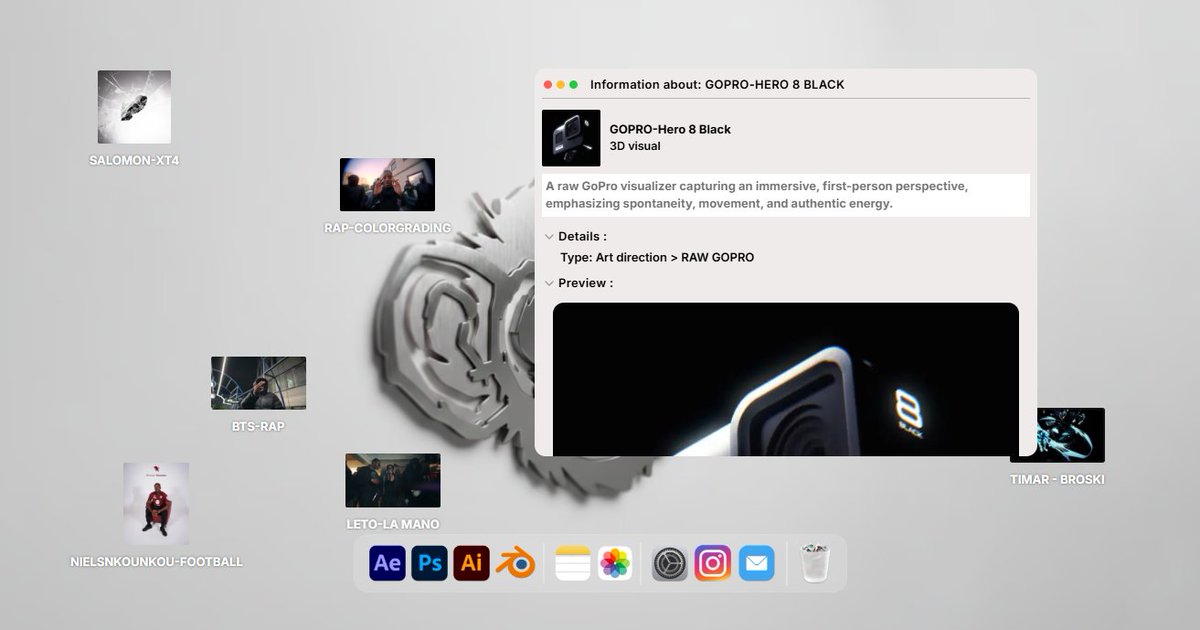Launch Blender from the dock
1200x630 pixels.
(516, 563)
